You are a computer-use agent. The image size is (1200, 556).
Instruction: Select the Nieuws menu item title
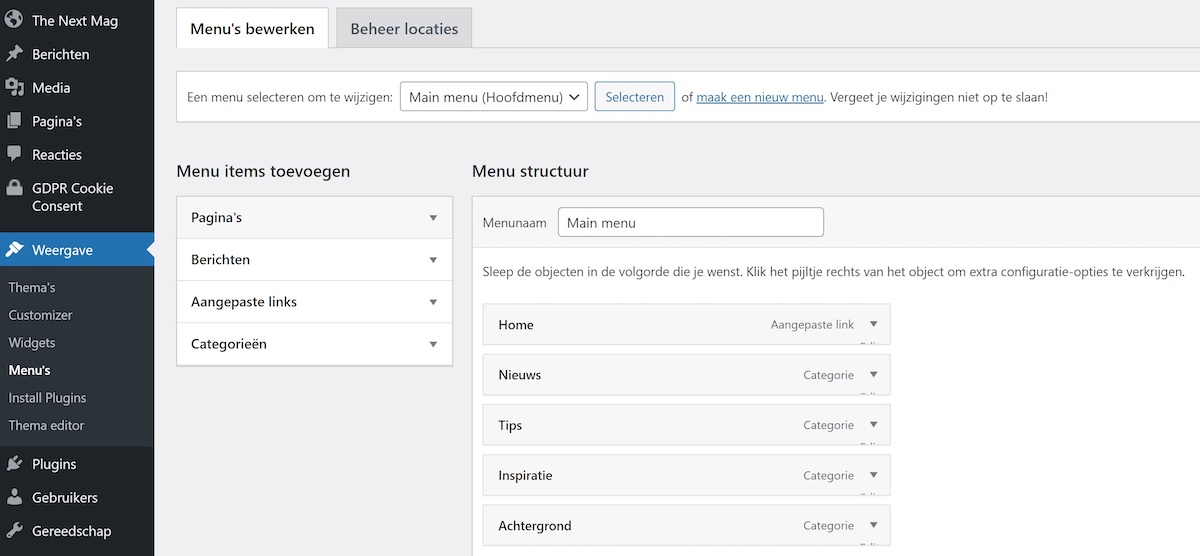tap(520, 375)
